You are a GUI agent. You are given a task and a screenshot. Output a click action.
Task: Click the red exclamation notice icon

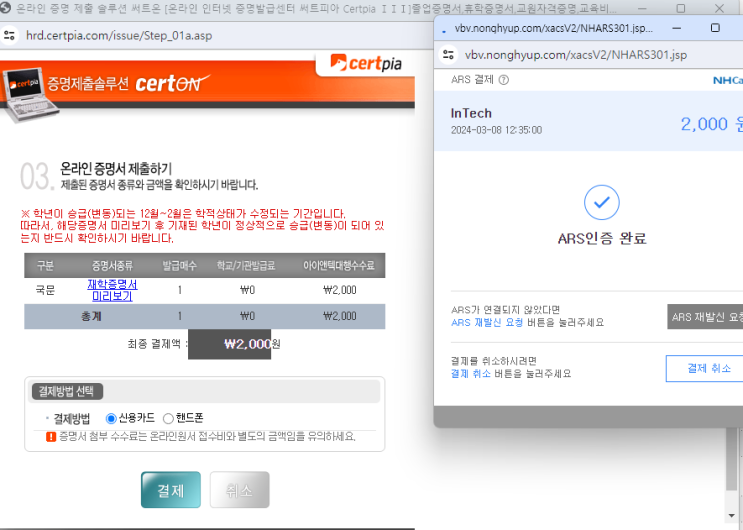[x=51, y=436]
